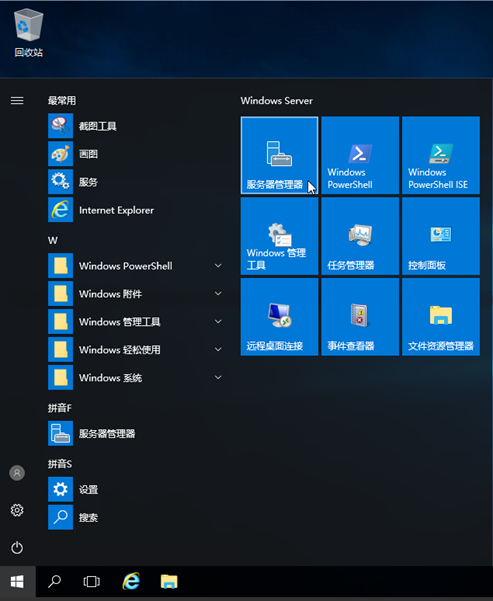Expand the Windows PowerShell folder chevron
The height and width of the screenshot is (601, 493).
218,266
